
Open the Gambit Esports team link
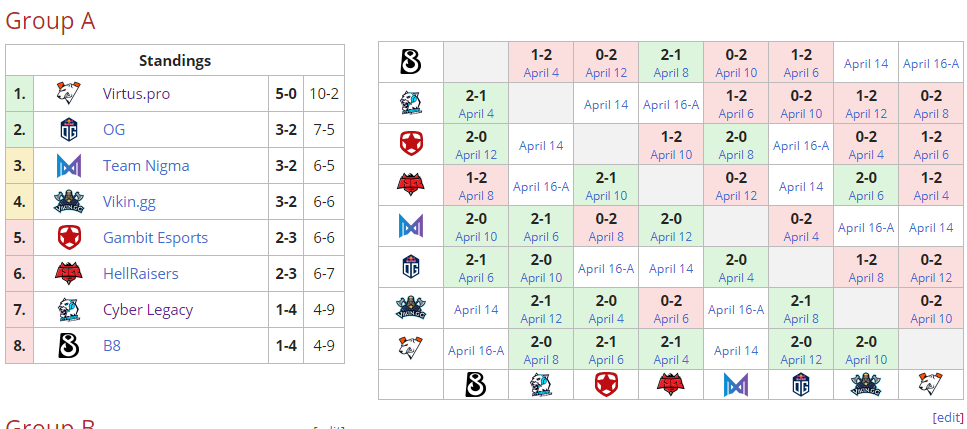pyautogui.click(x=155, y=238)
